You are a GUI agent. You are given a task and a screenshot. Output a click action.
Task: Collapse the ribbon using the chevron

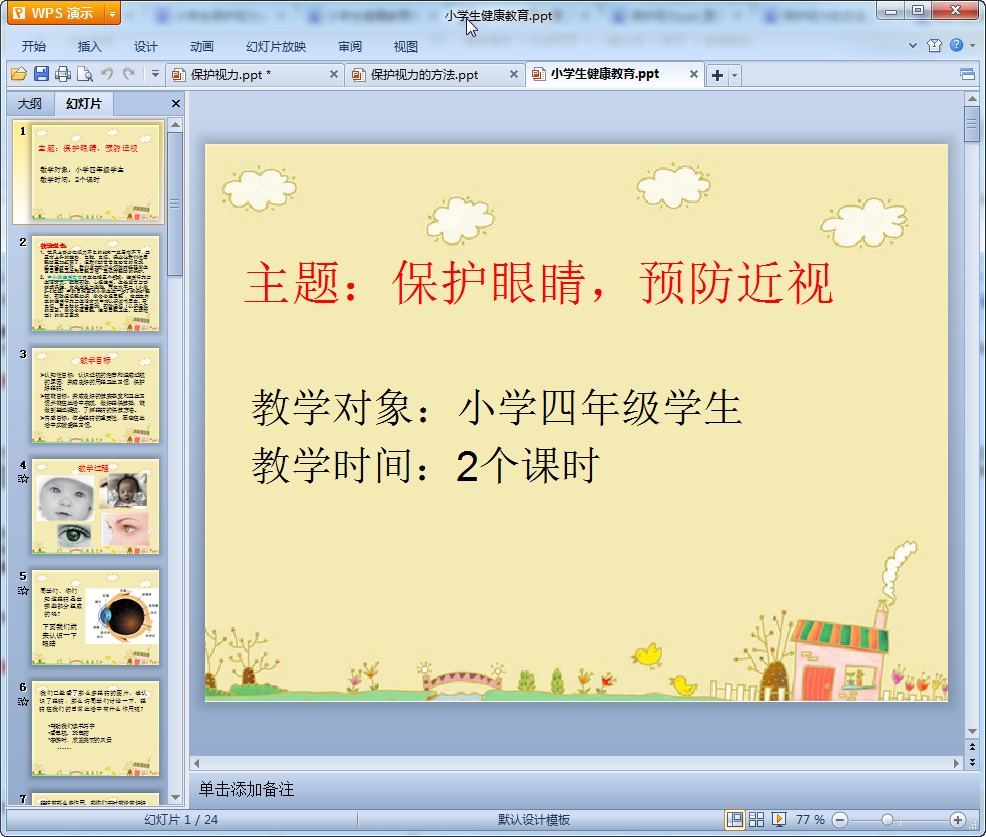pos(913,45)
